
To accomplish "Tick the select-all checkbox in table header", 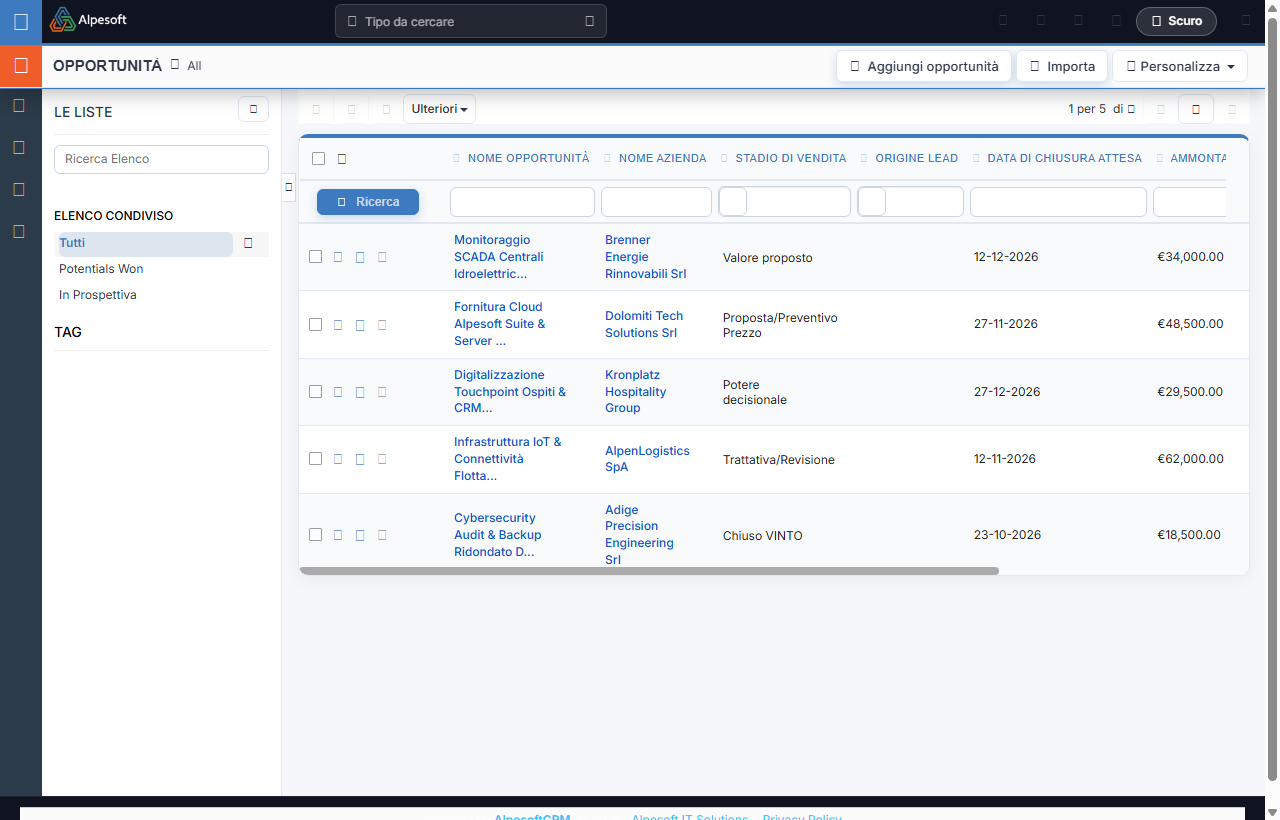I will click(318, 158).
